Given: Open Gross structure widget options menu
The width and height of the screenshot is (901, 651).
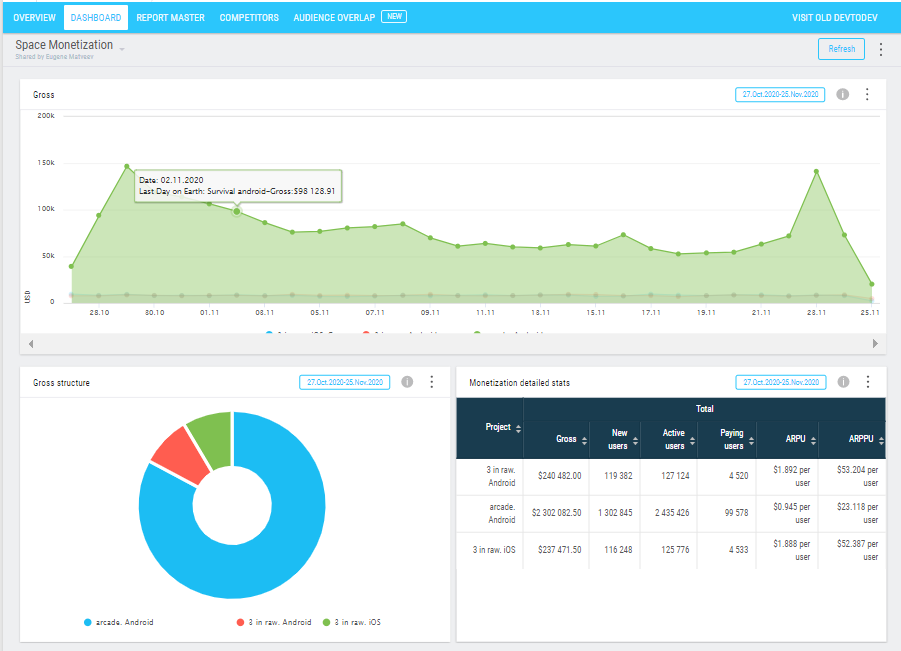Looking at the screenshot, I should point(432,382).
